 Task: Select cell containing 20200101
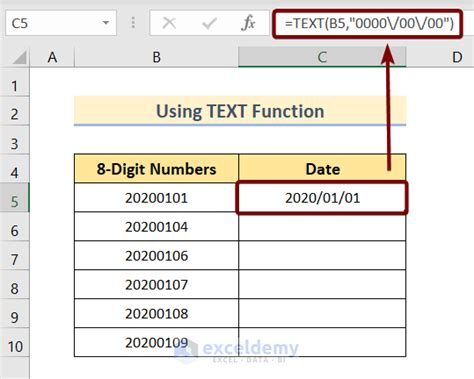point(156,198)
